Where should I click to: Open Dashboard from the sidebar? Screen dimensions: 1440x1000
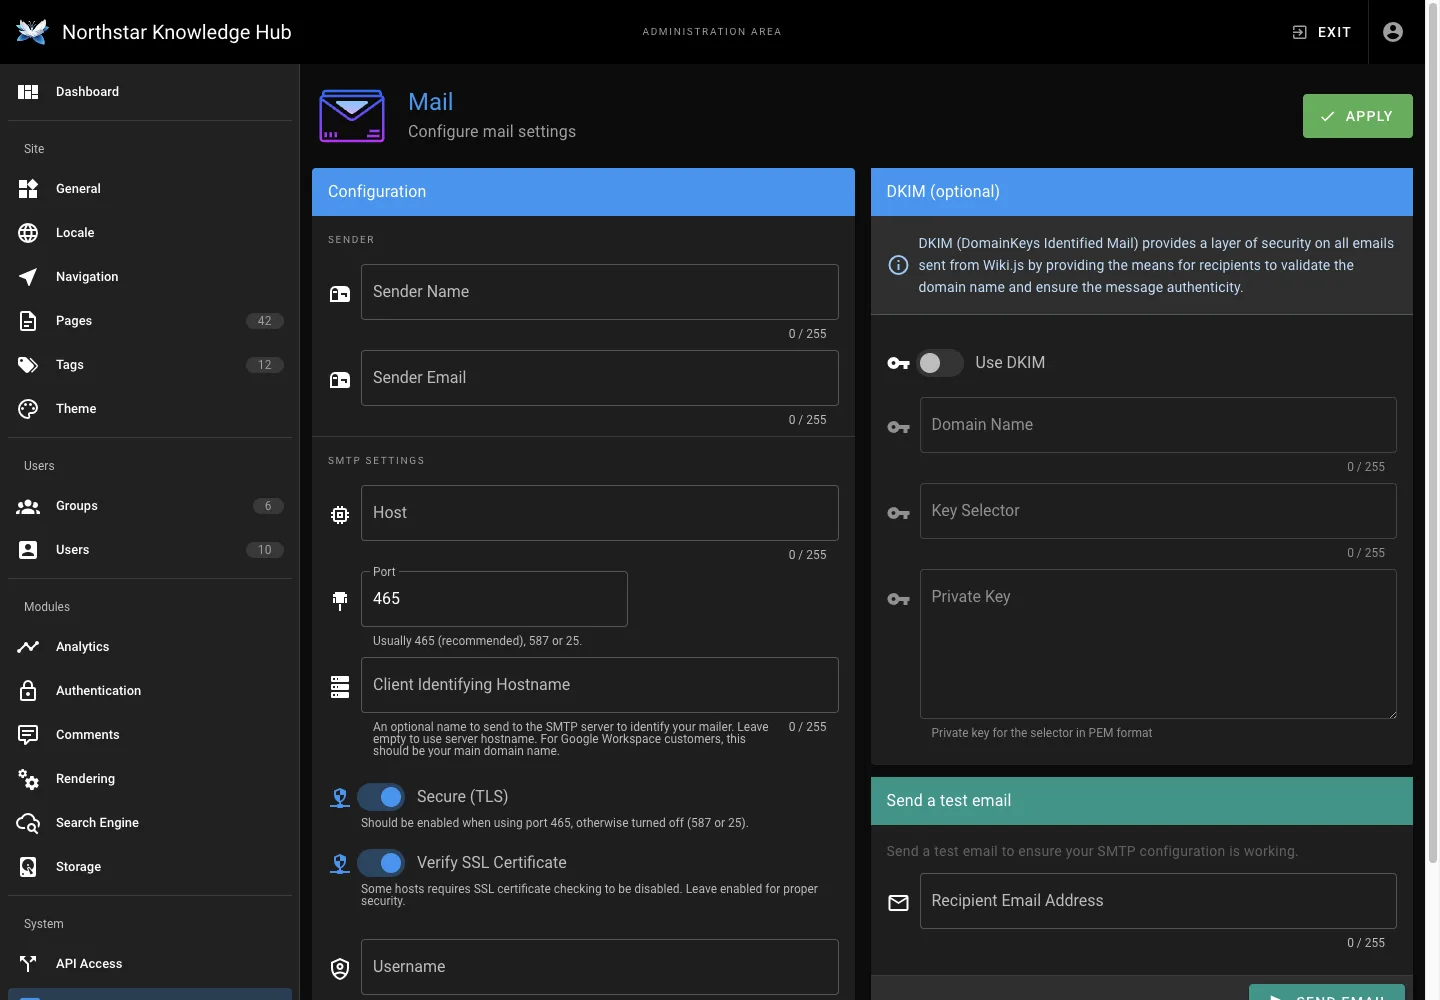(150, 92)
